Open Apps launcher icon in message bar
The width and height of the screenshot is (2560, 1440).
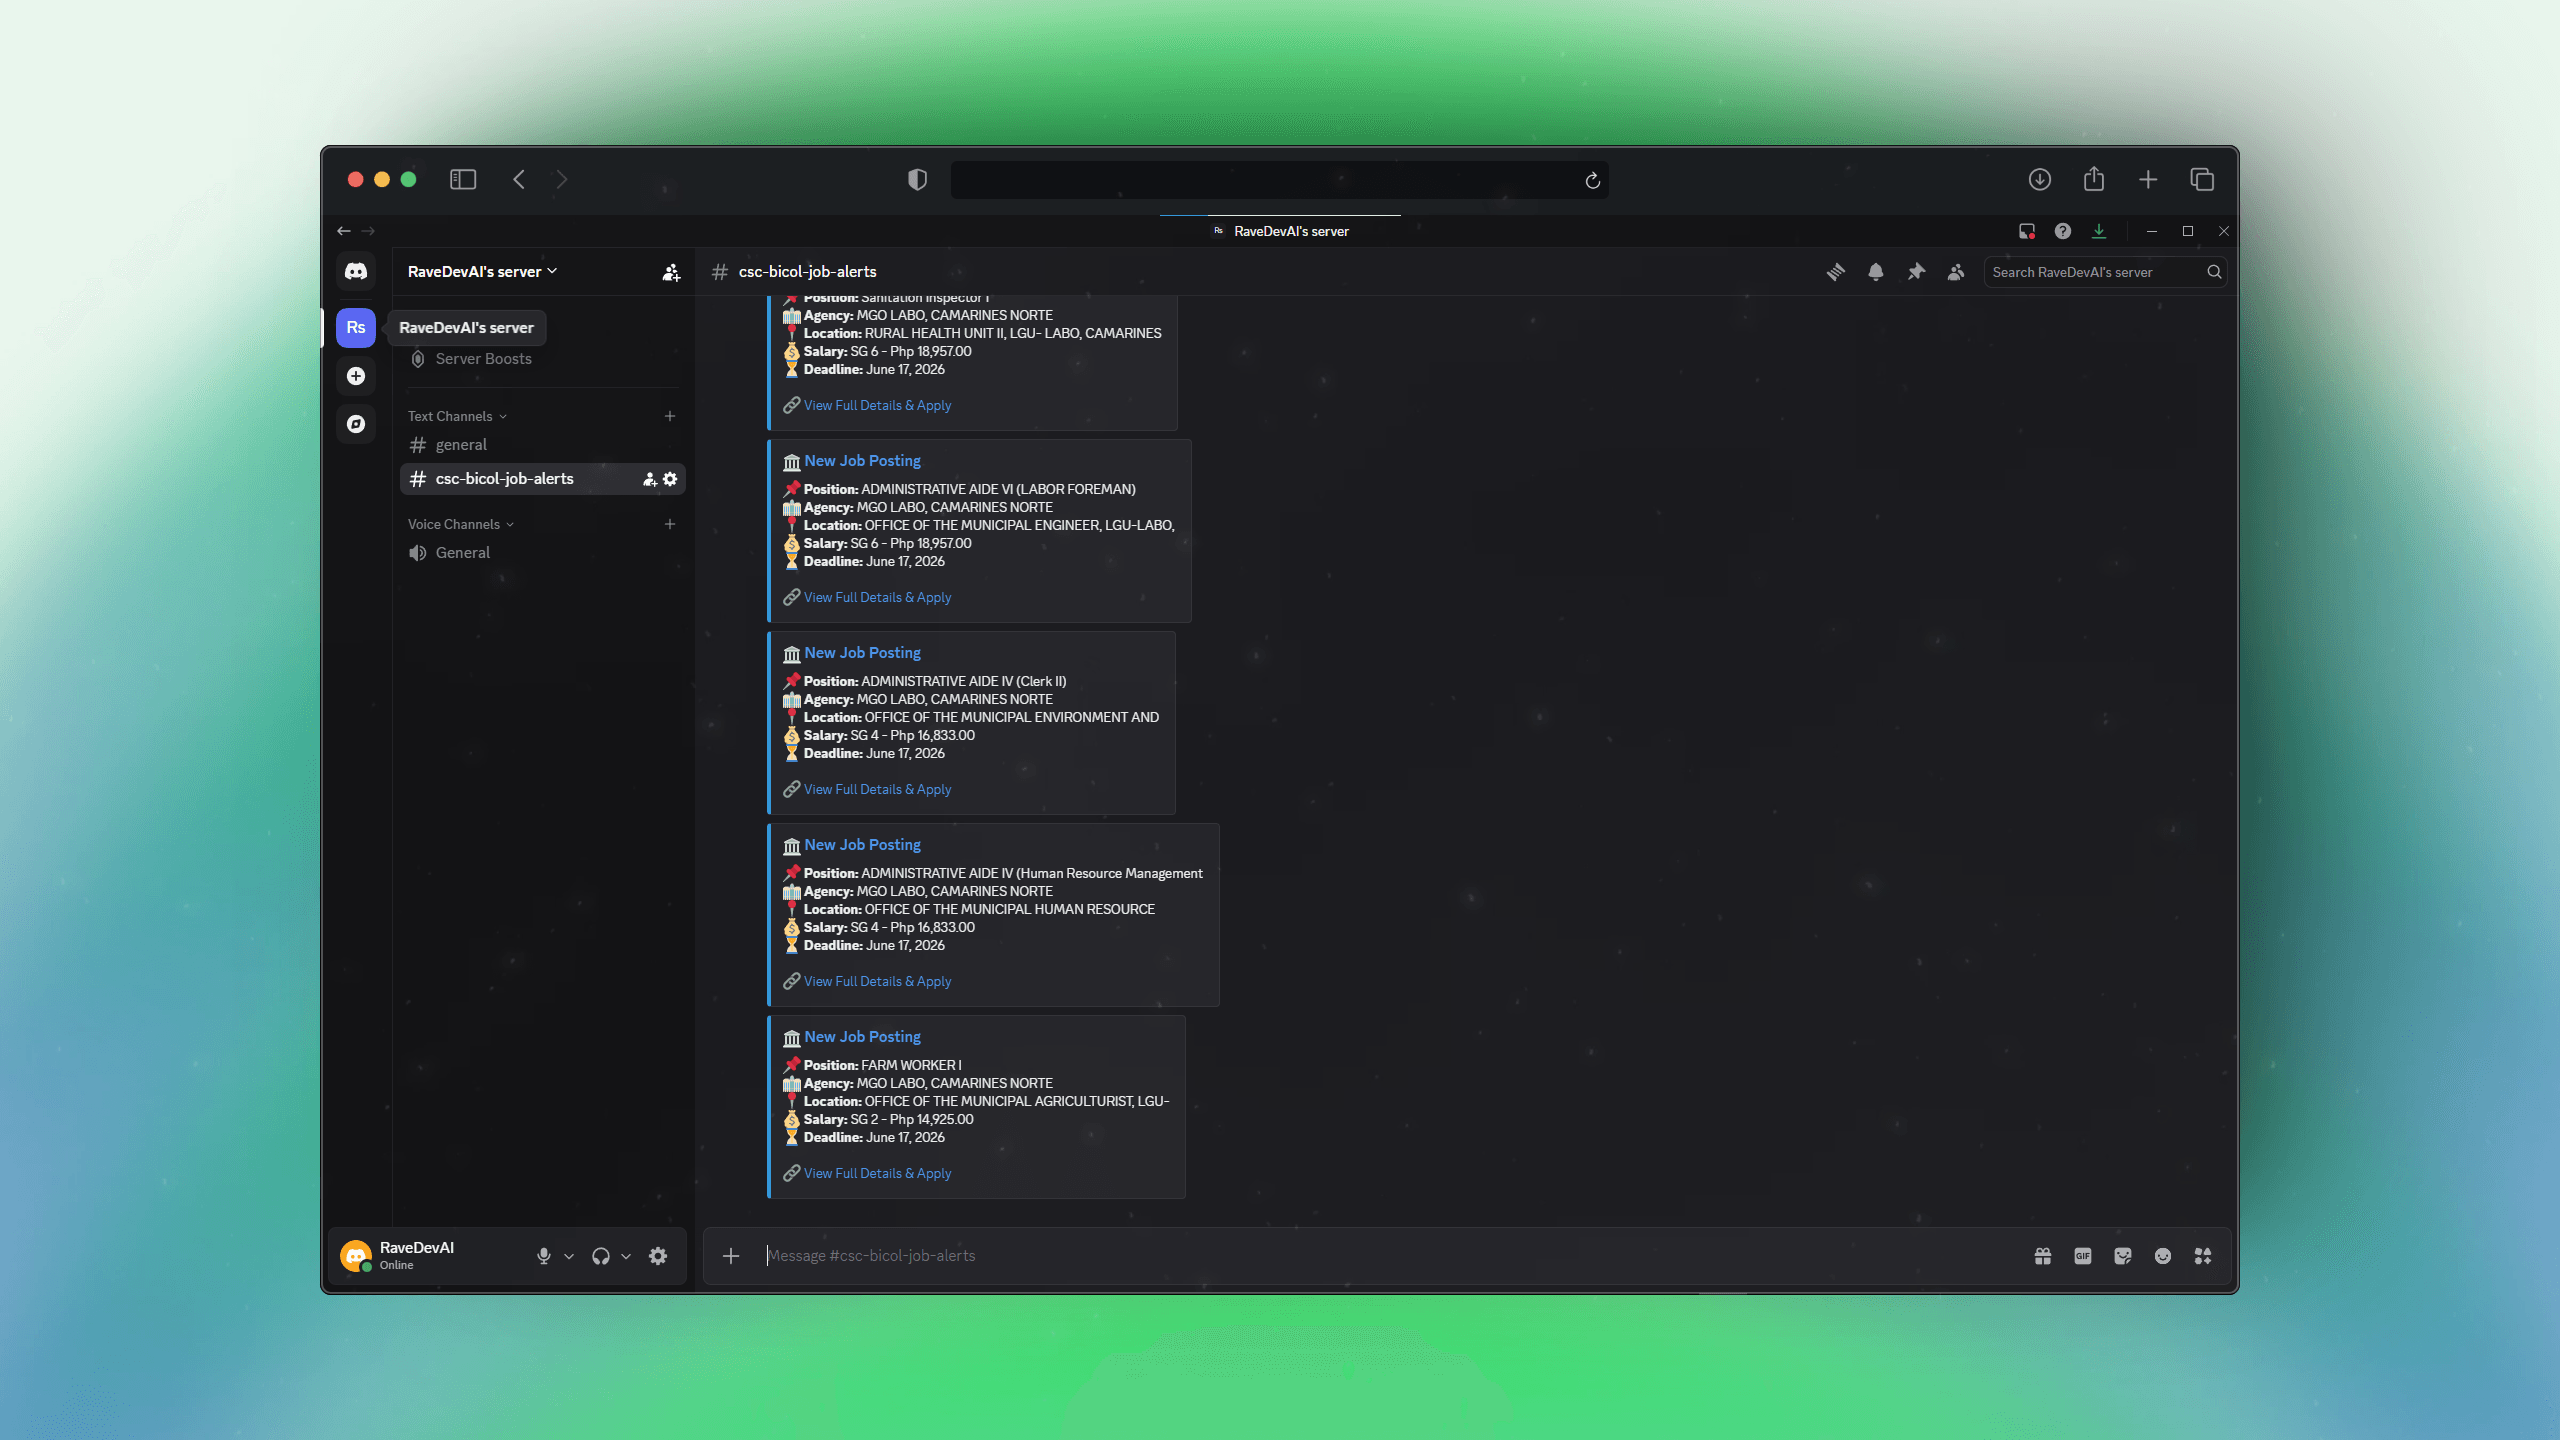click(x=2203, y=1256)
